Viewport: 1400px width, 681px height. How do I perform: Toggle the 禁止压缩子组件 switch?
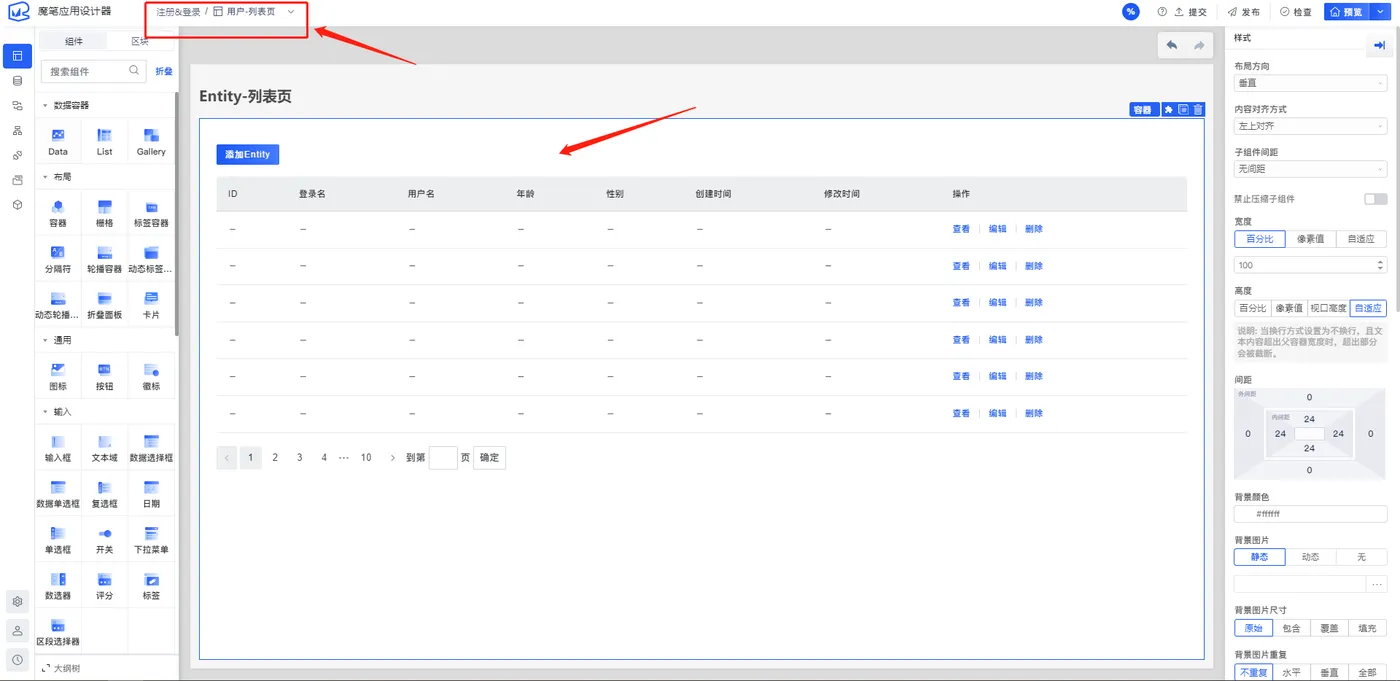tap(1375, 199)
